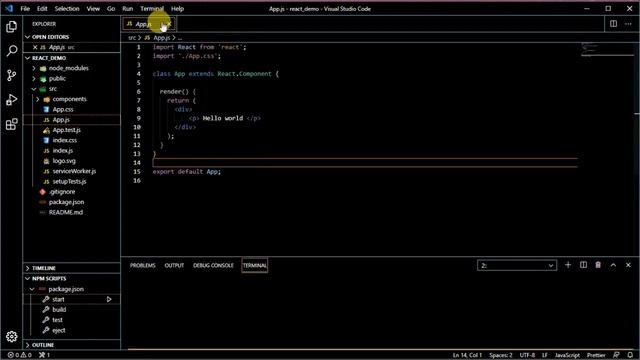Collapse the Open Editors section
640x360 pixels.
(x=28, y=37)
